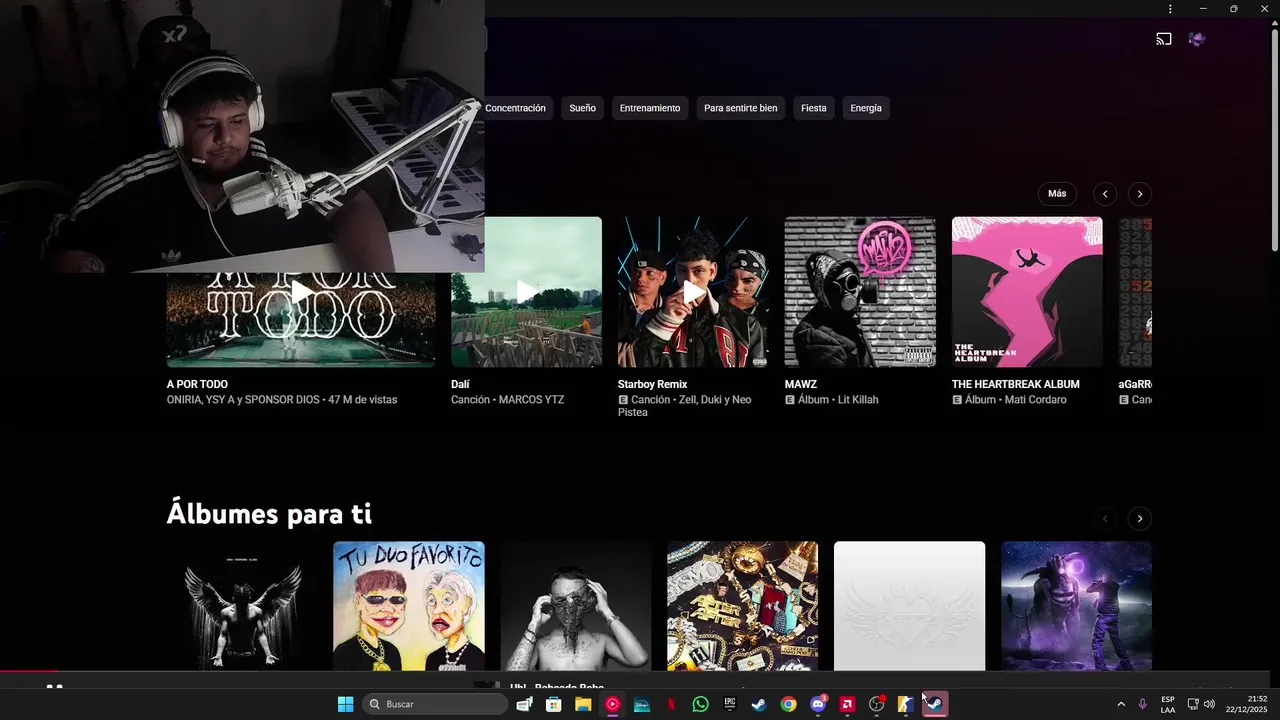Open the Tu Duo Favorito album

409,606
